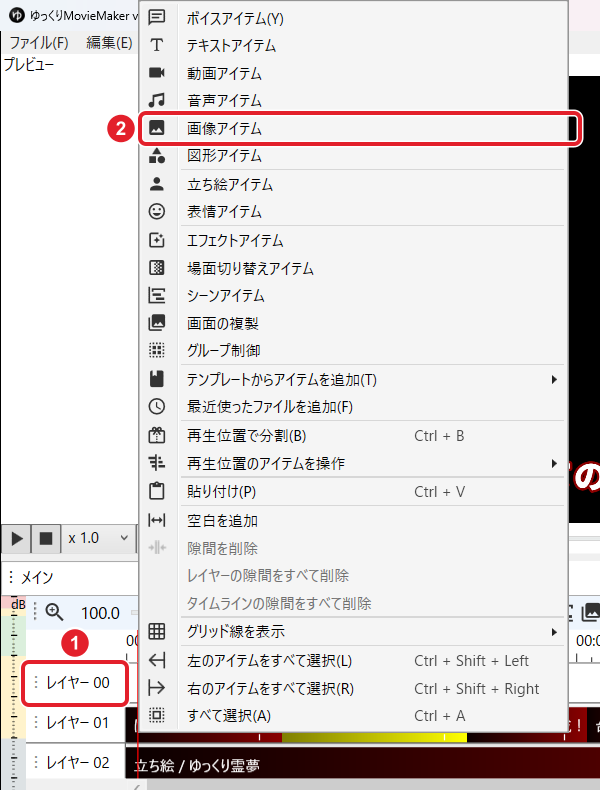Choose 画面の複製 from the menu

tap(353, 323)
